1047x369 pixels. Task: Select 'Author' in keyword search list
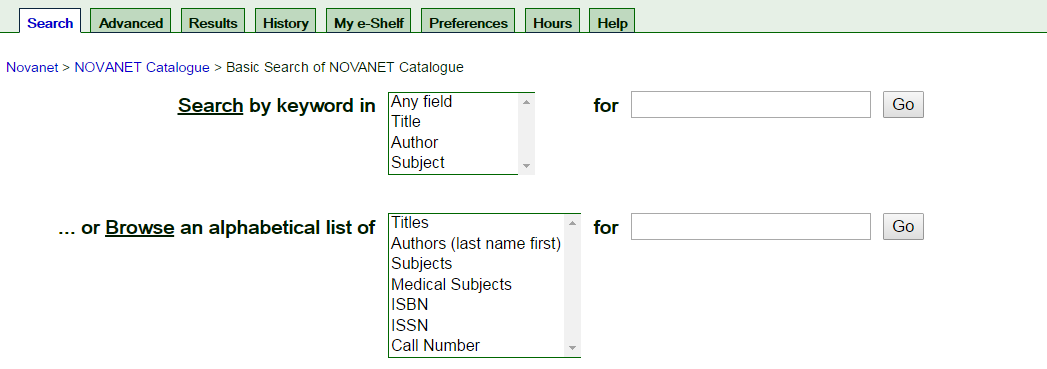tap(453, 143)
